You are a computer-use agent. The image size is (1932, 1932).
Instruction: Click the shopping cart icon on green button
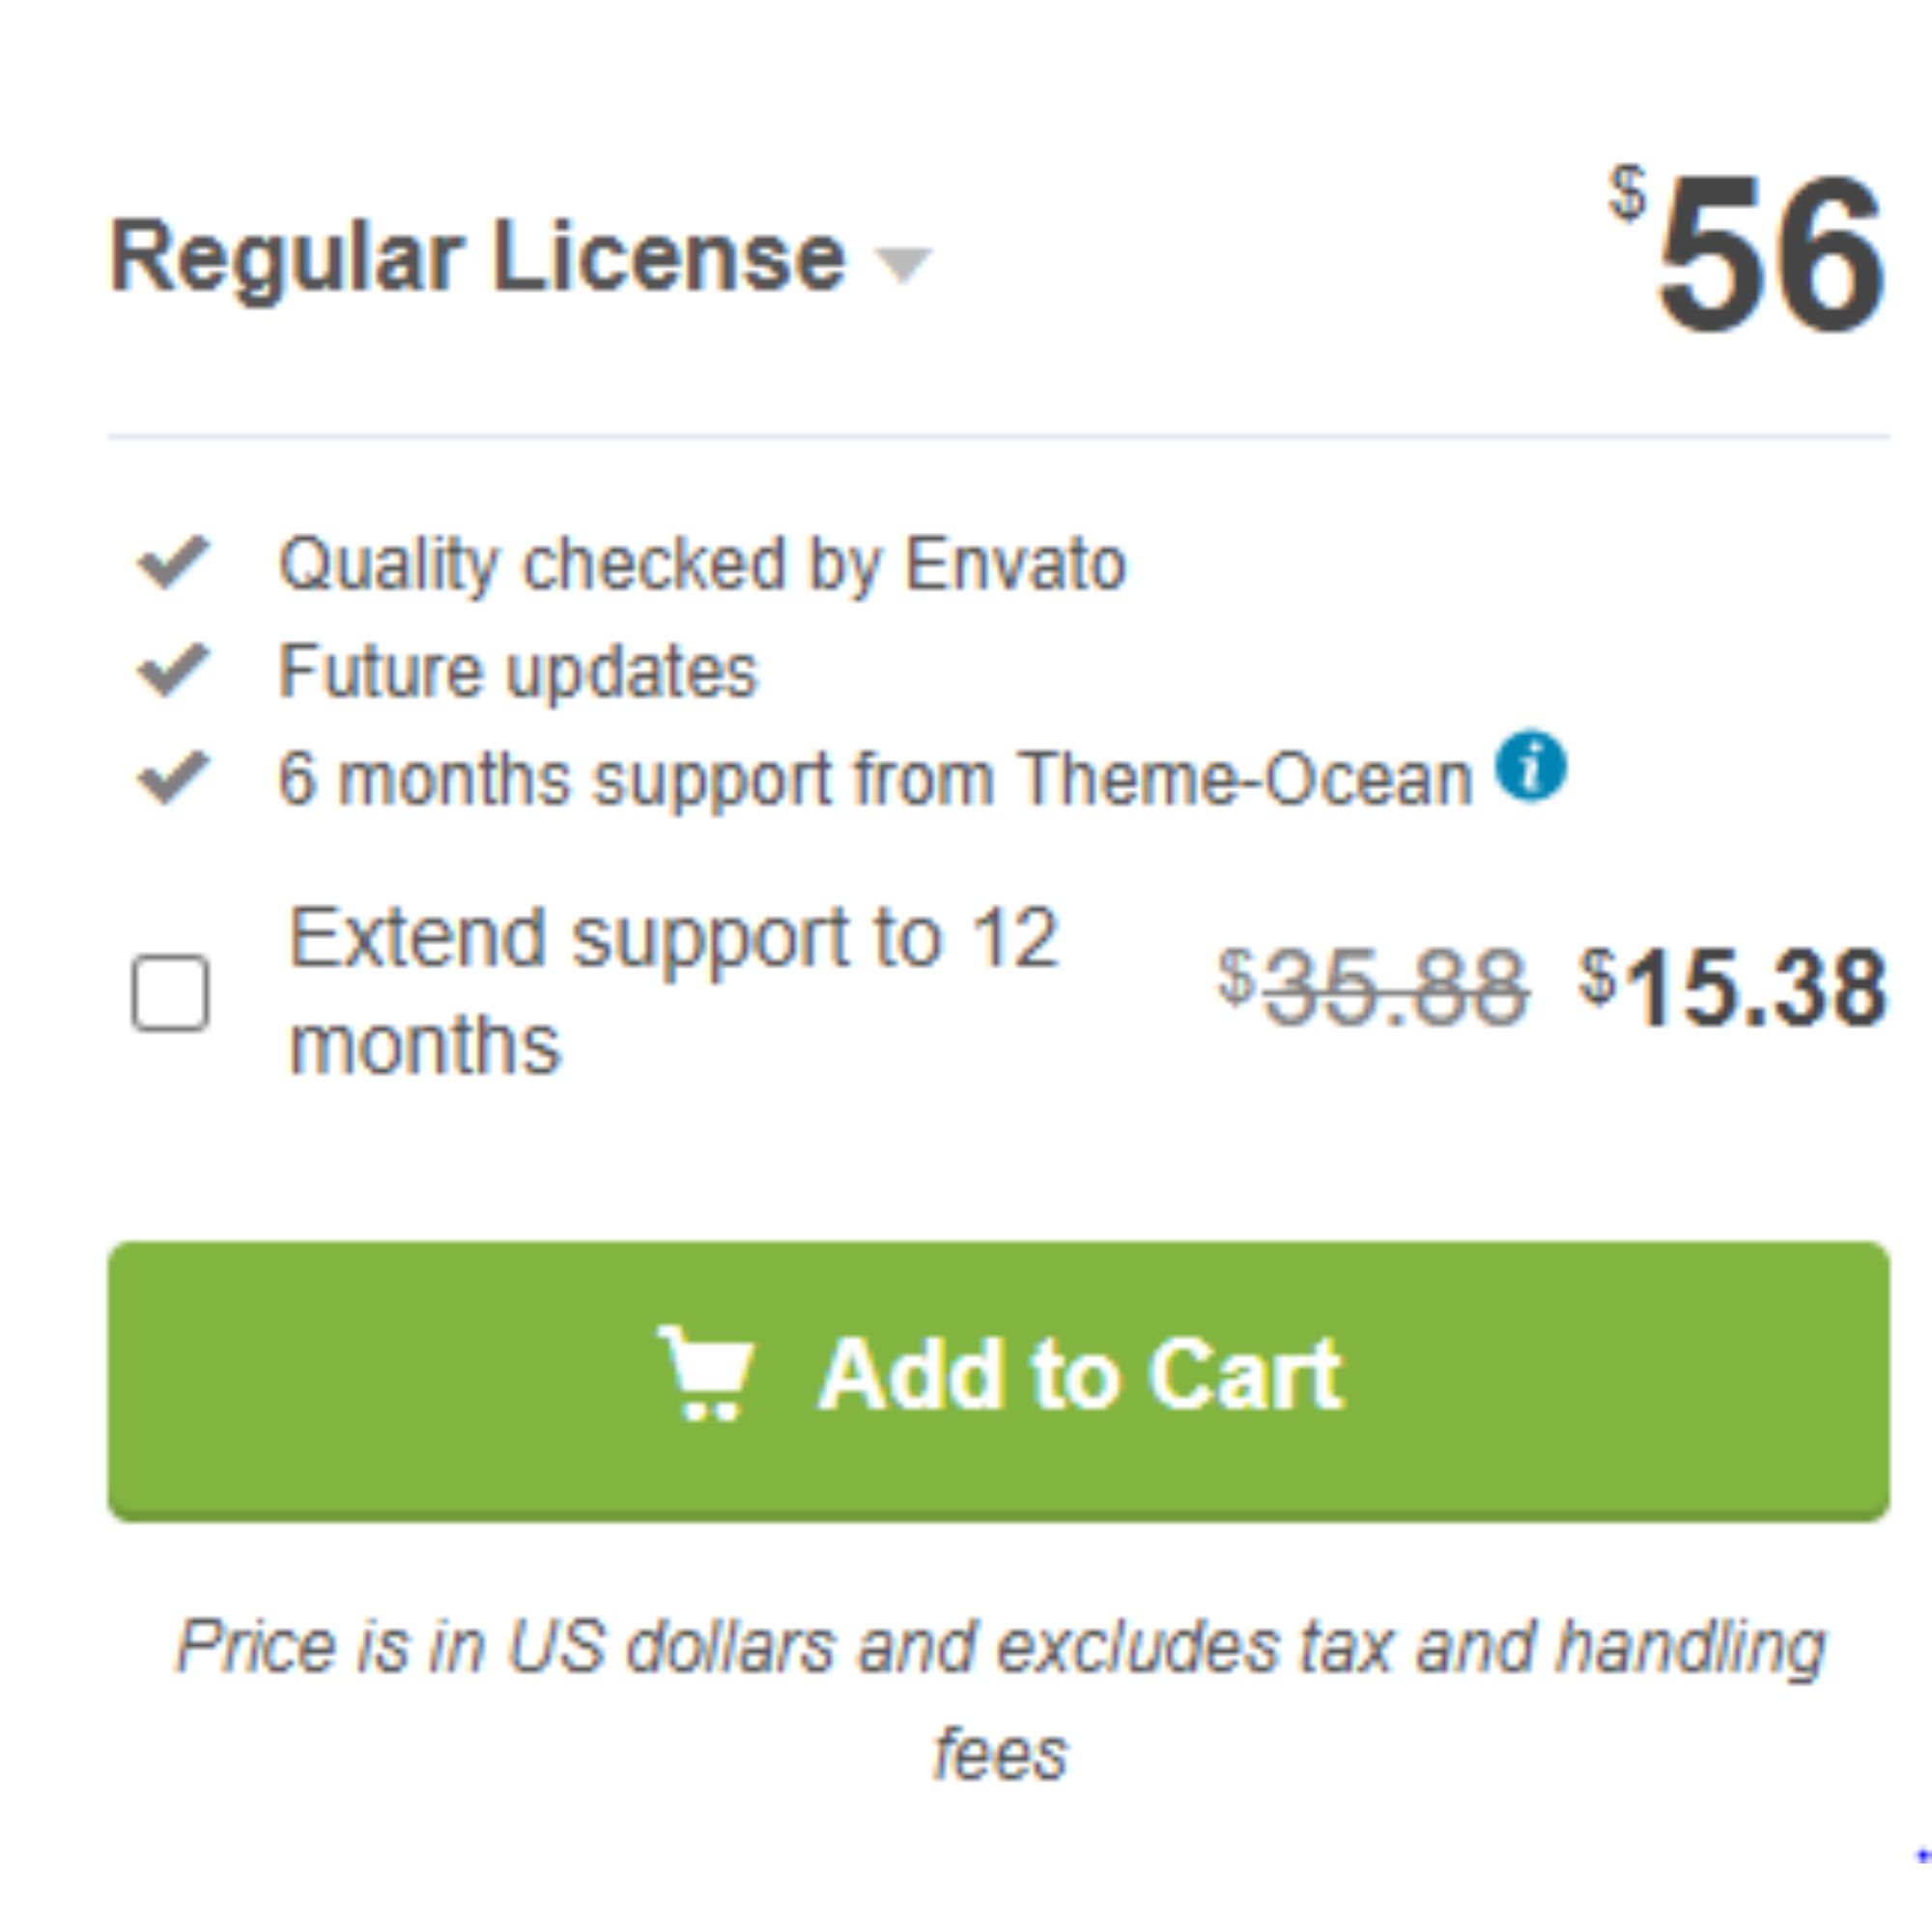coord(706,1372)
